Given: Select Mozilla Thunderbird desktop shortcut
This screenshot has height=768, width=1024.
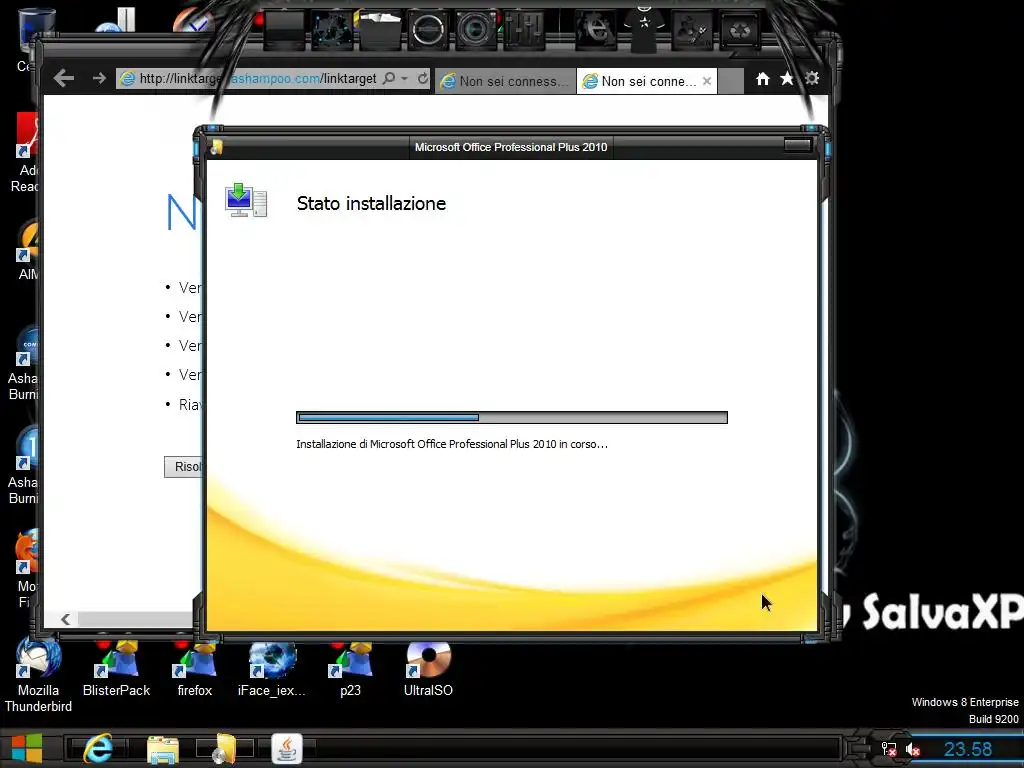Looking at the screenshot, I should pos(38,676).
